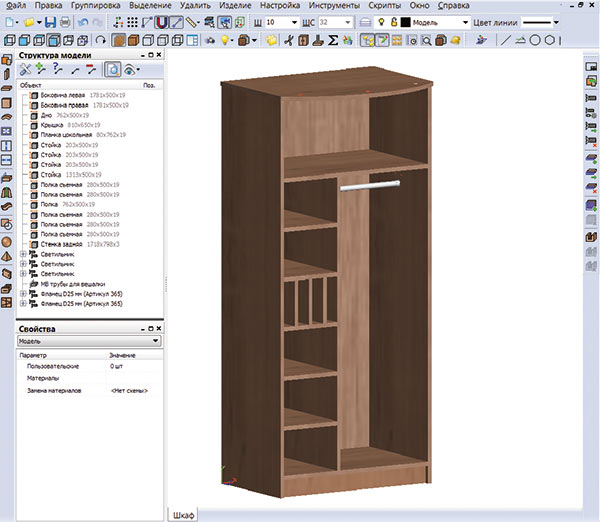Image resolution: width=600 pixels, height=522 pixels.
Task: Click the red minus remove icon in structure panel
Action: click(92, 70)
